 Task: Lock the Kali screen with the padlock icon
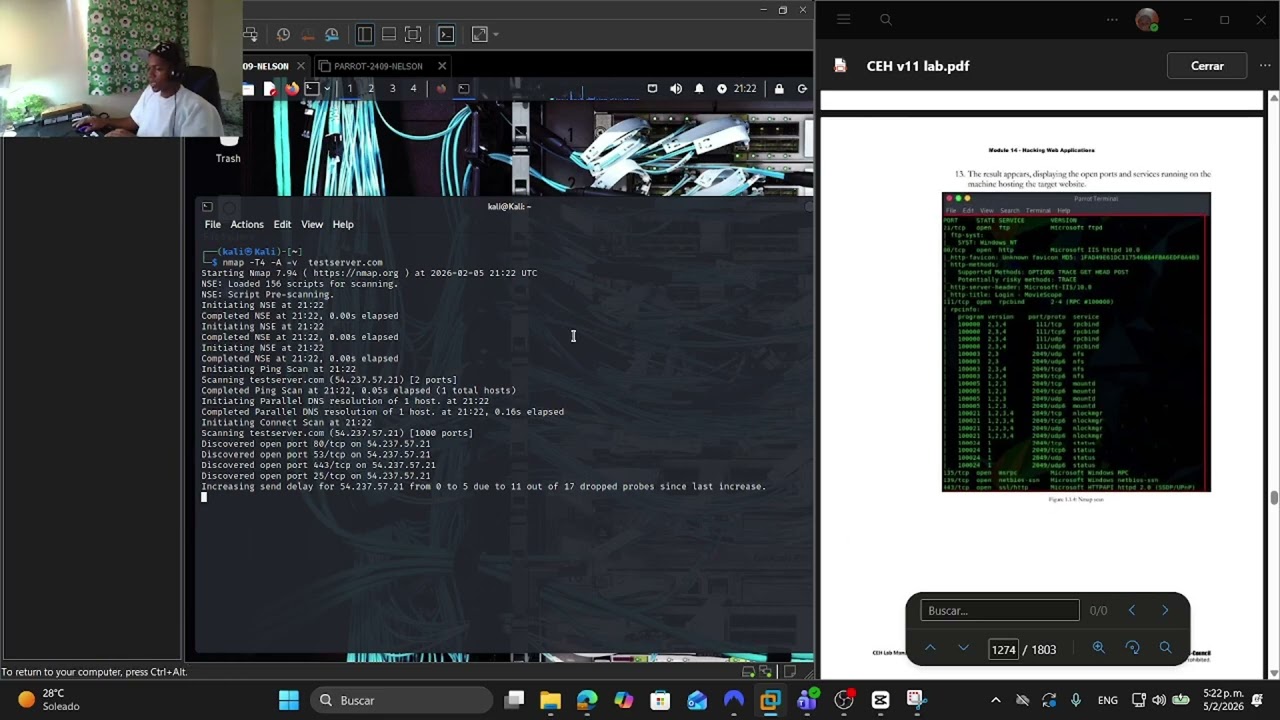[x=779, y=89]
